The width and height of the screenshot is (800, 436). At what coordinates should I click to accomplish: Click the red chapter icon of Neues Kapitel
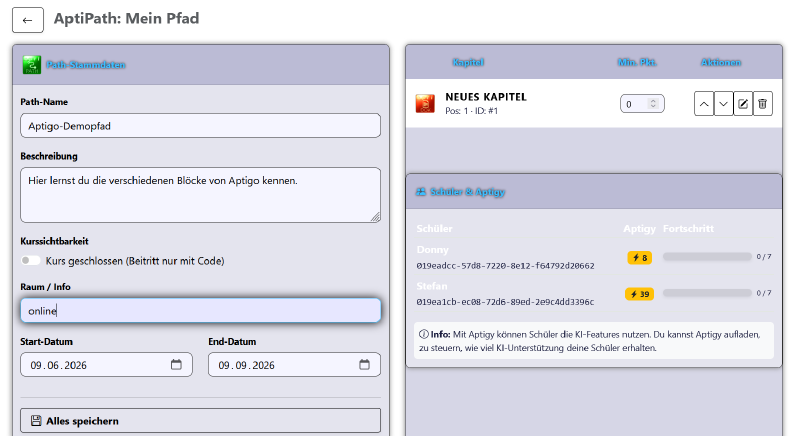[x=425, y=104]
